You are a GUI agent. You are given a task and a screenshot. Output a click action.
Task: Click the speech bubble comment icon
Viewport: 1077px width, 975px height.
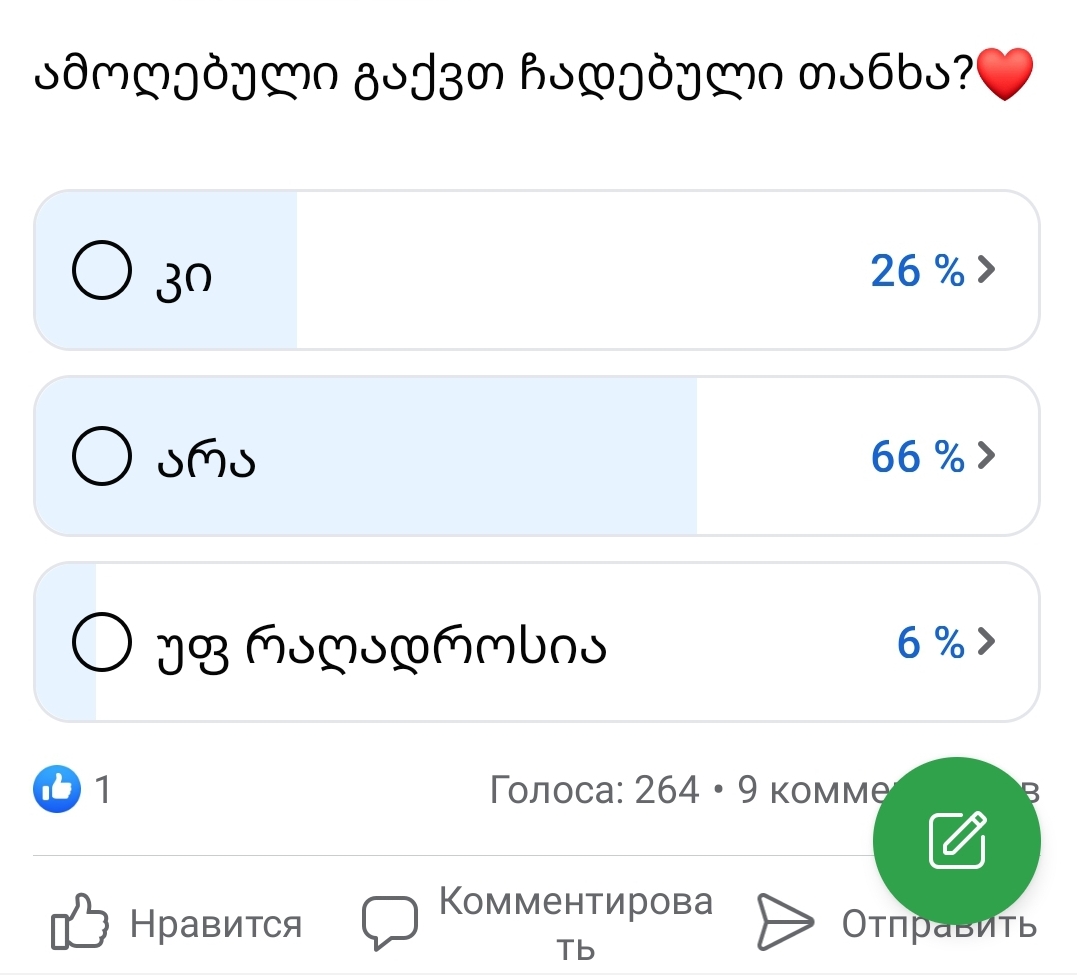click(389, 922)
